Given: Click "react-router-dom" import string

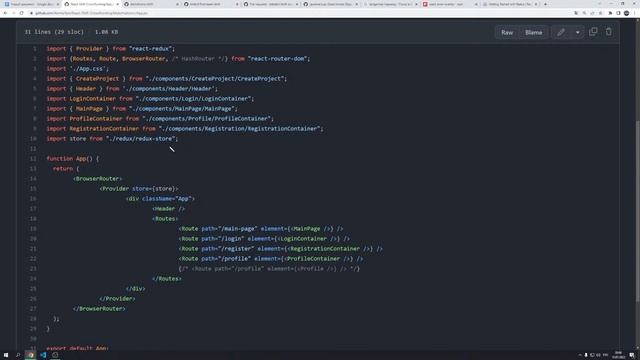Looking at the screenshot, I should point(277,59).
